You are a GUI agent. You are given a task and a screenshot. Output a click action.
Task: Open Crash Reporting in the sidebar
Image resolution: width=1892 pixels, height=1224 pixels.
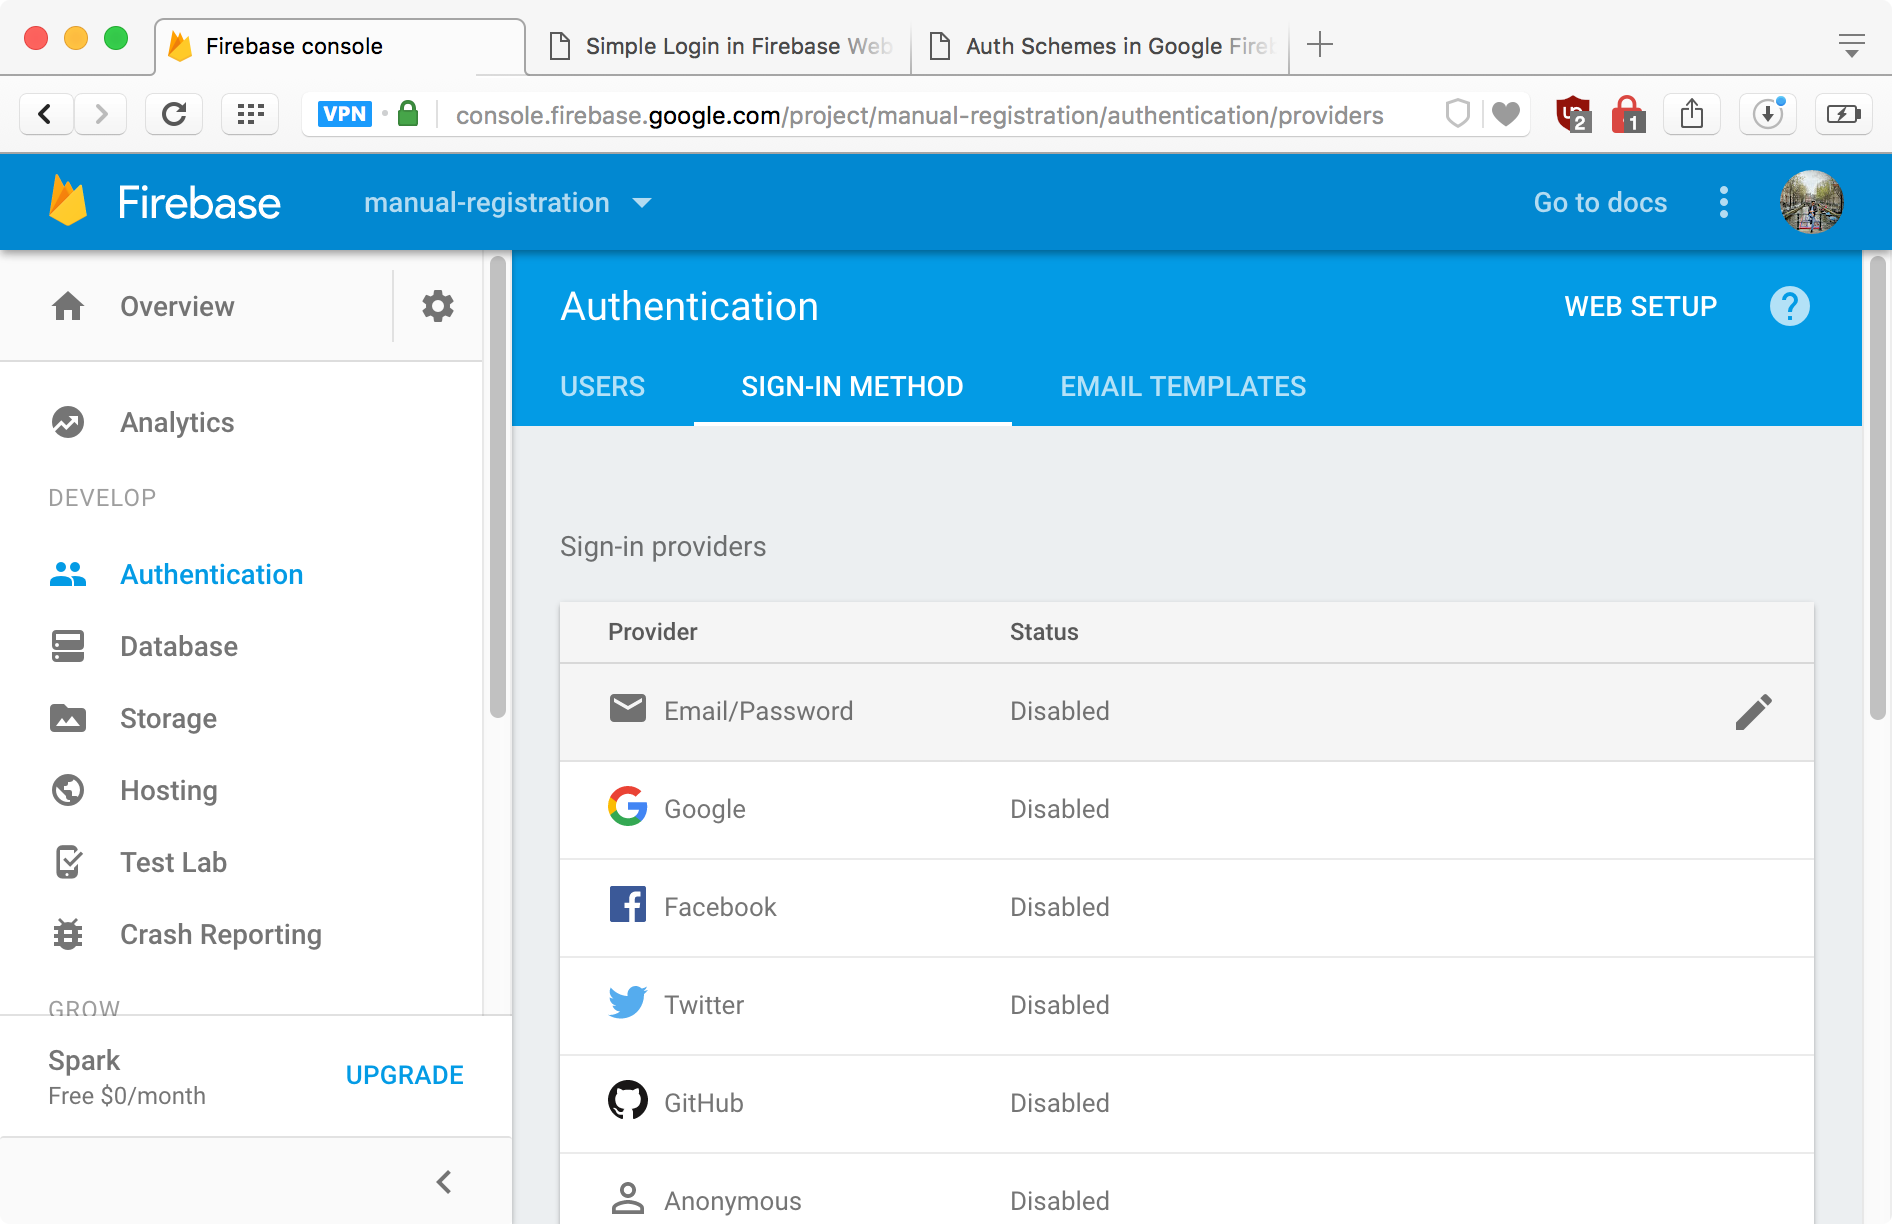click(241, 934)
